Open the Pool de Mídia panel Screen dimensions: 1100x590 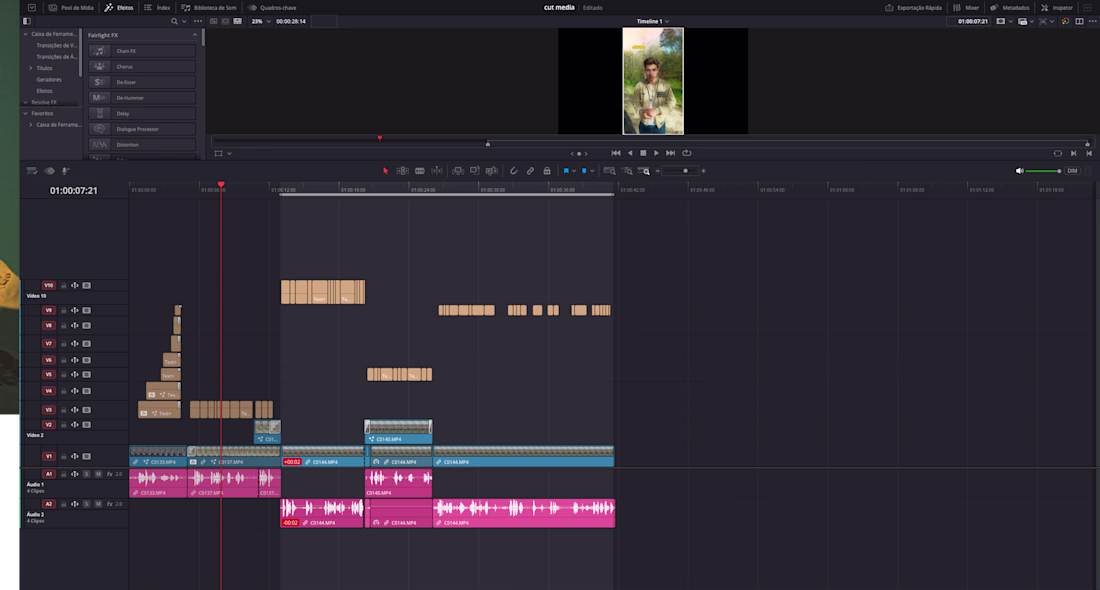pyautogui.click(x=70, y=7)
